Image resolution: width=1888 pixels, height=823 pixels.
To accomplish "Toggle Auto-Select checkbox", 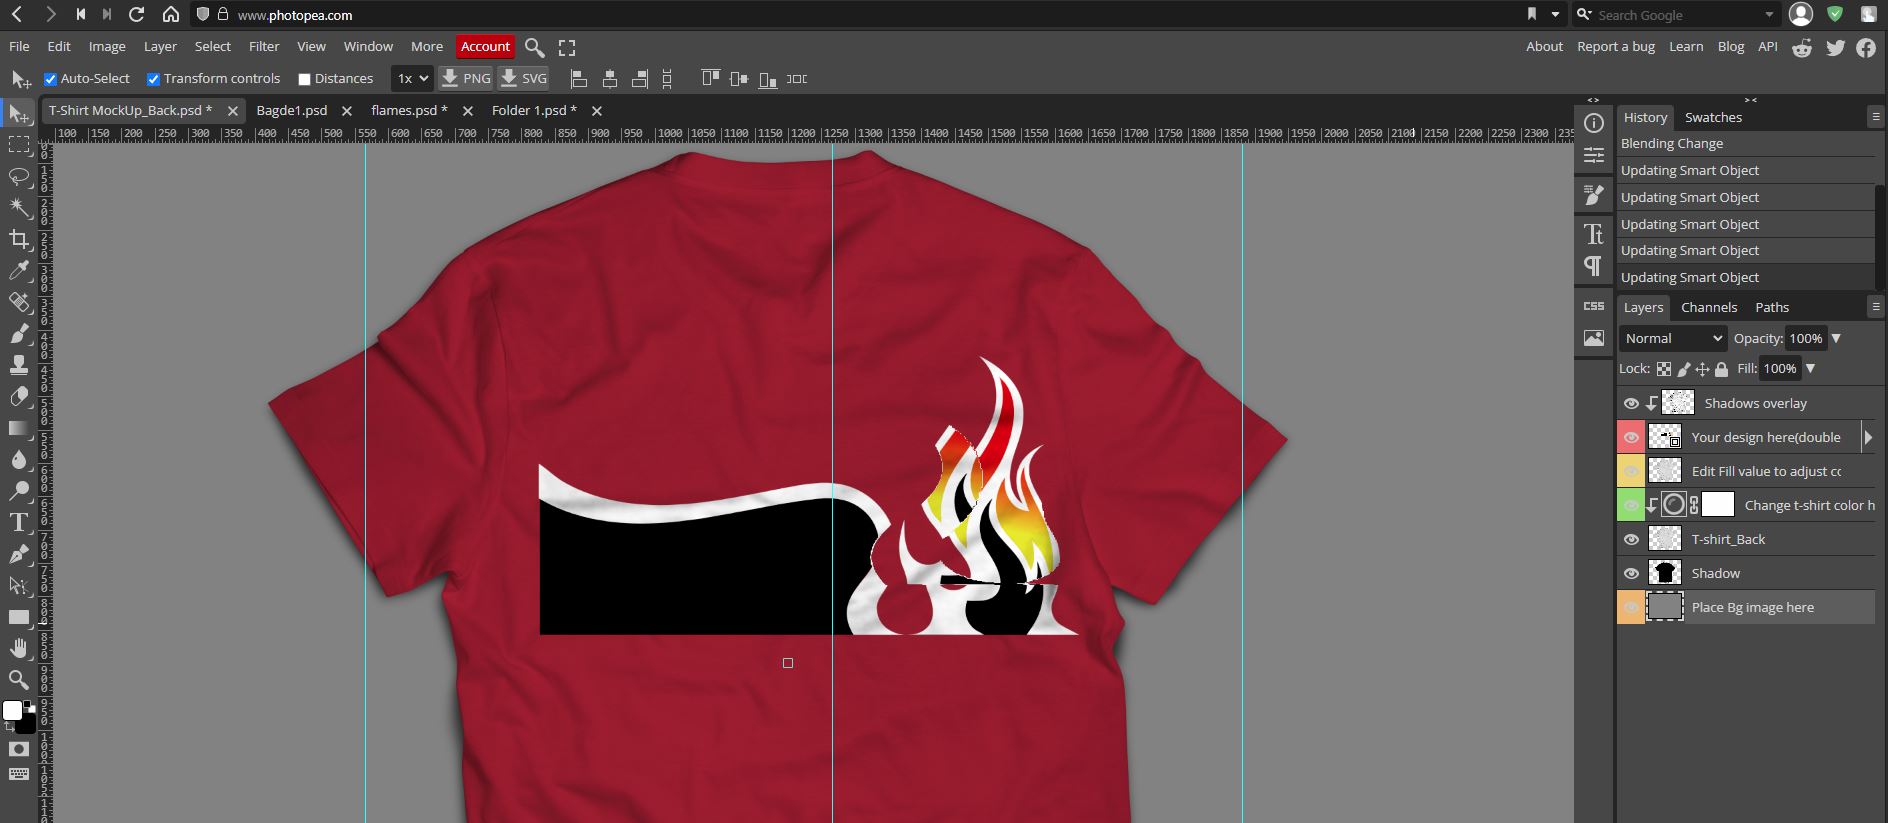I will (x=50, y=79).
